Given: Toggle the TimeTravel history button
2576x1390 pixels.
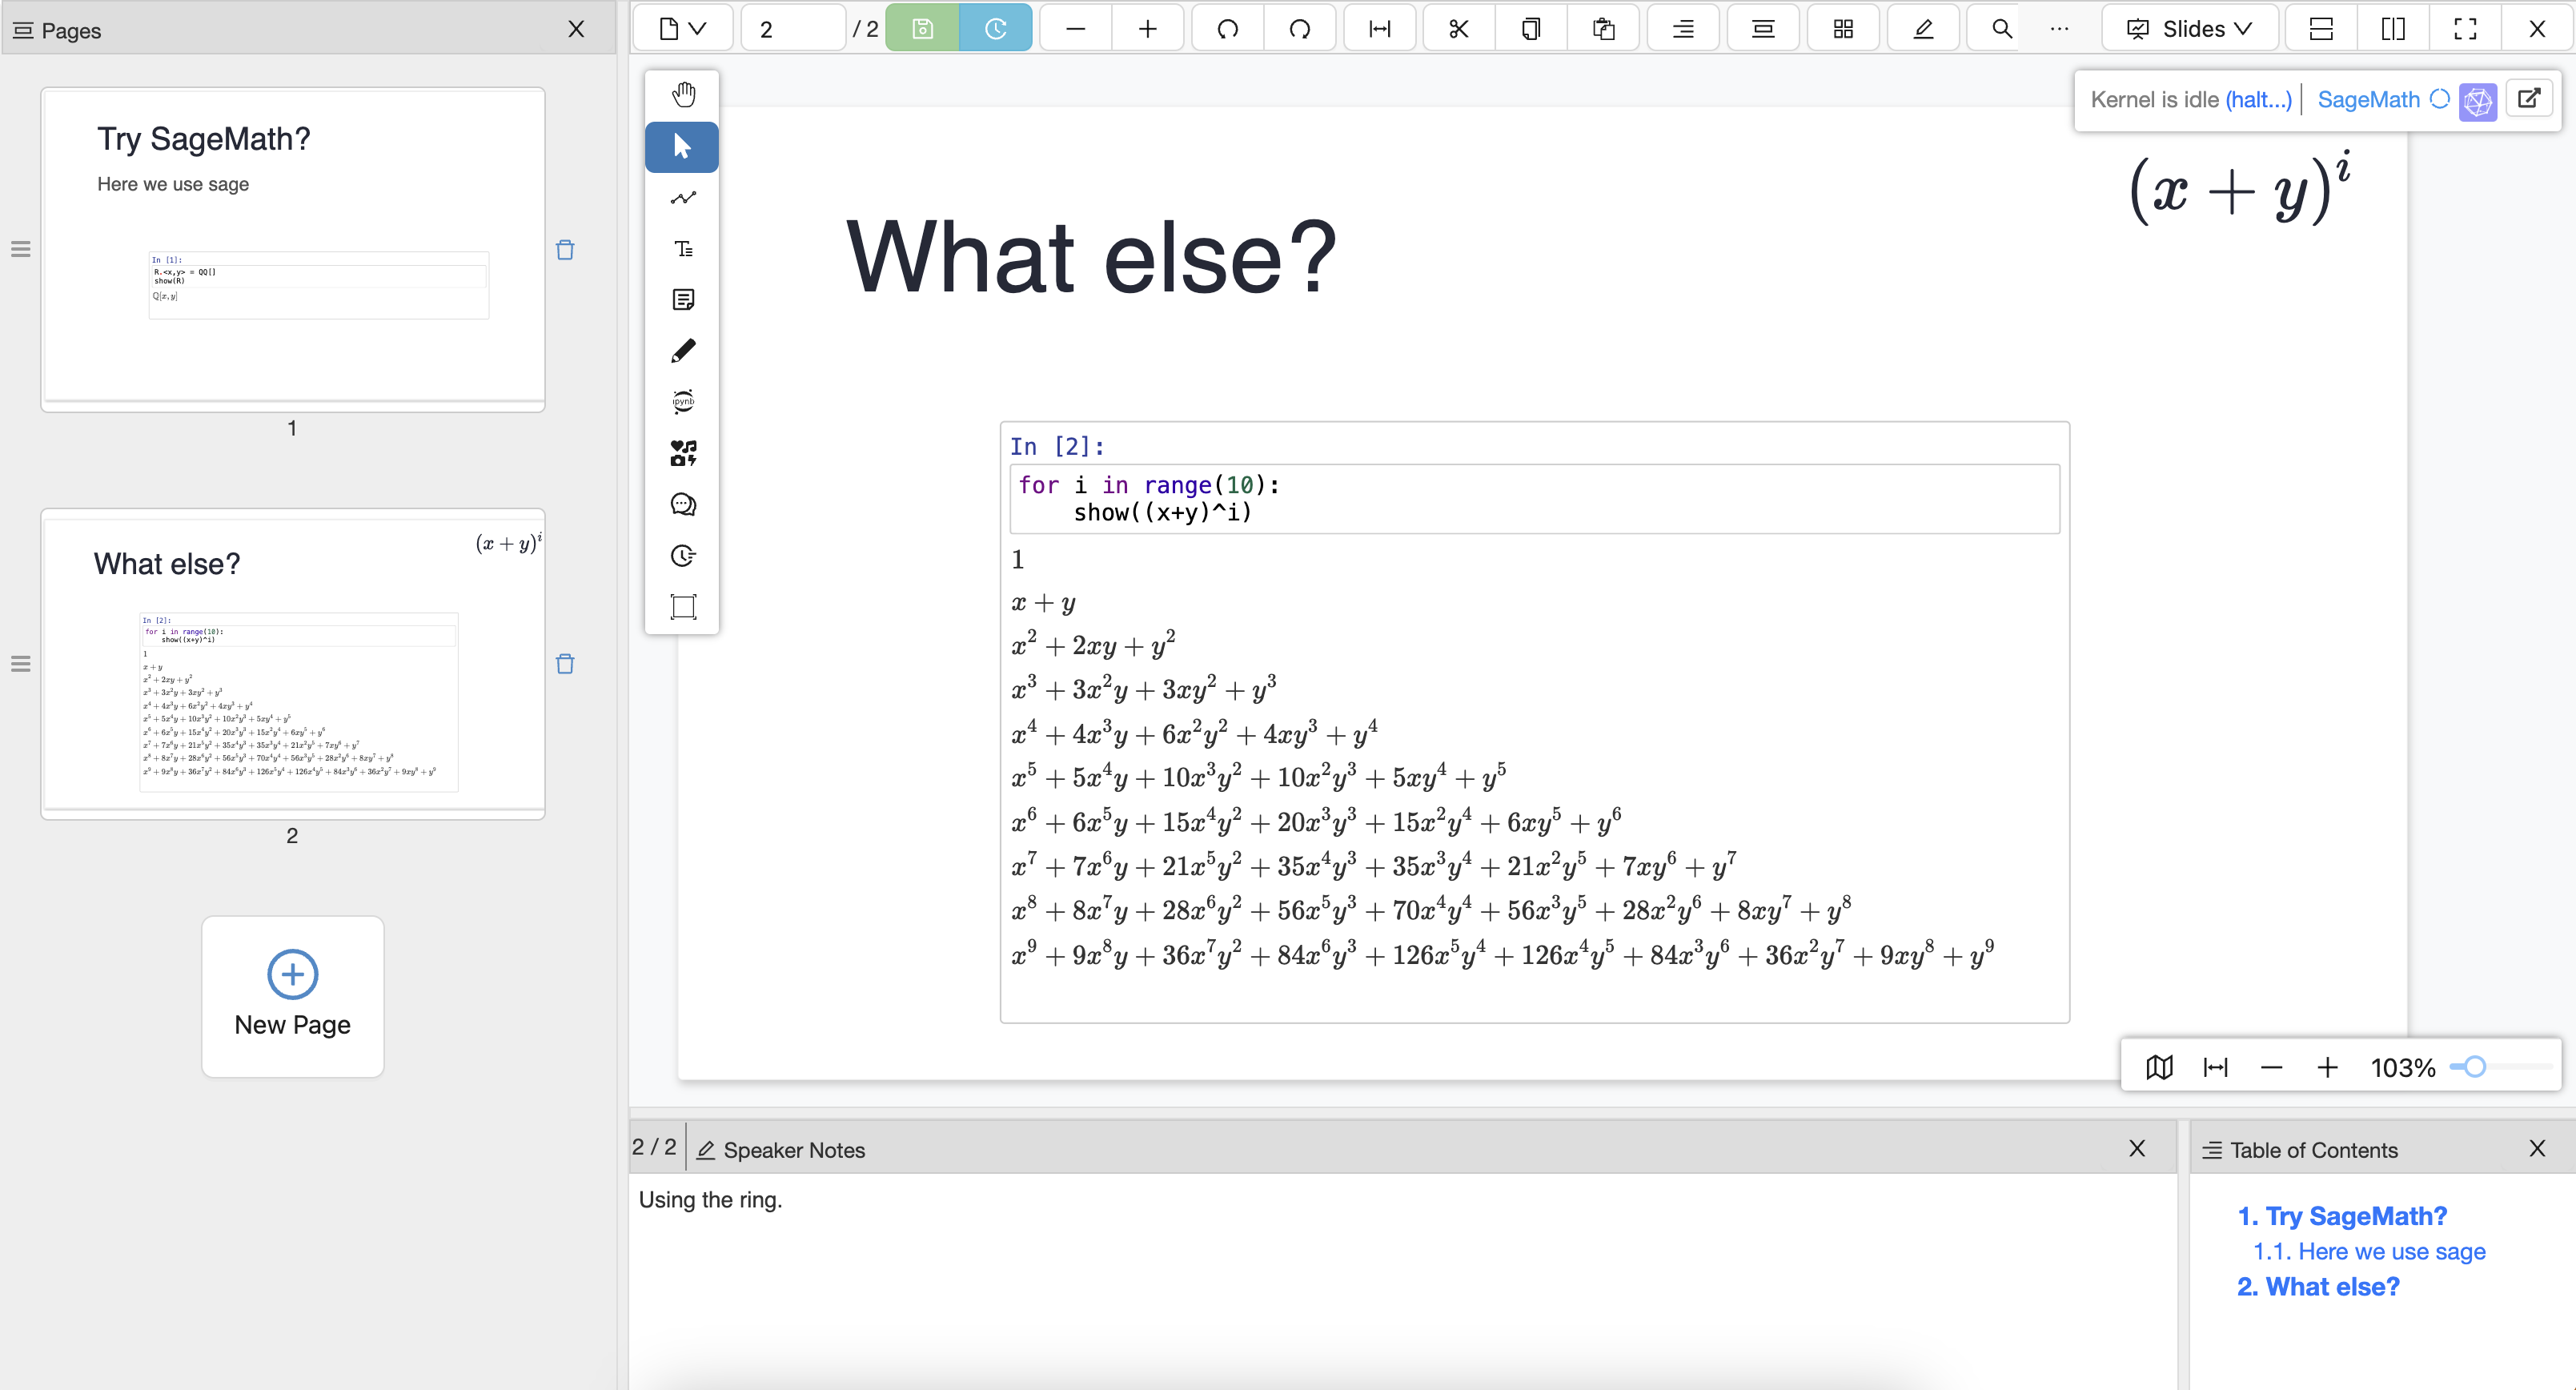Looking at the screenshot, I should point(995,29).
